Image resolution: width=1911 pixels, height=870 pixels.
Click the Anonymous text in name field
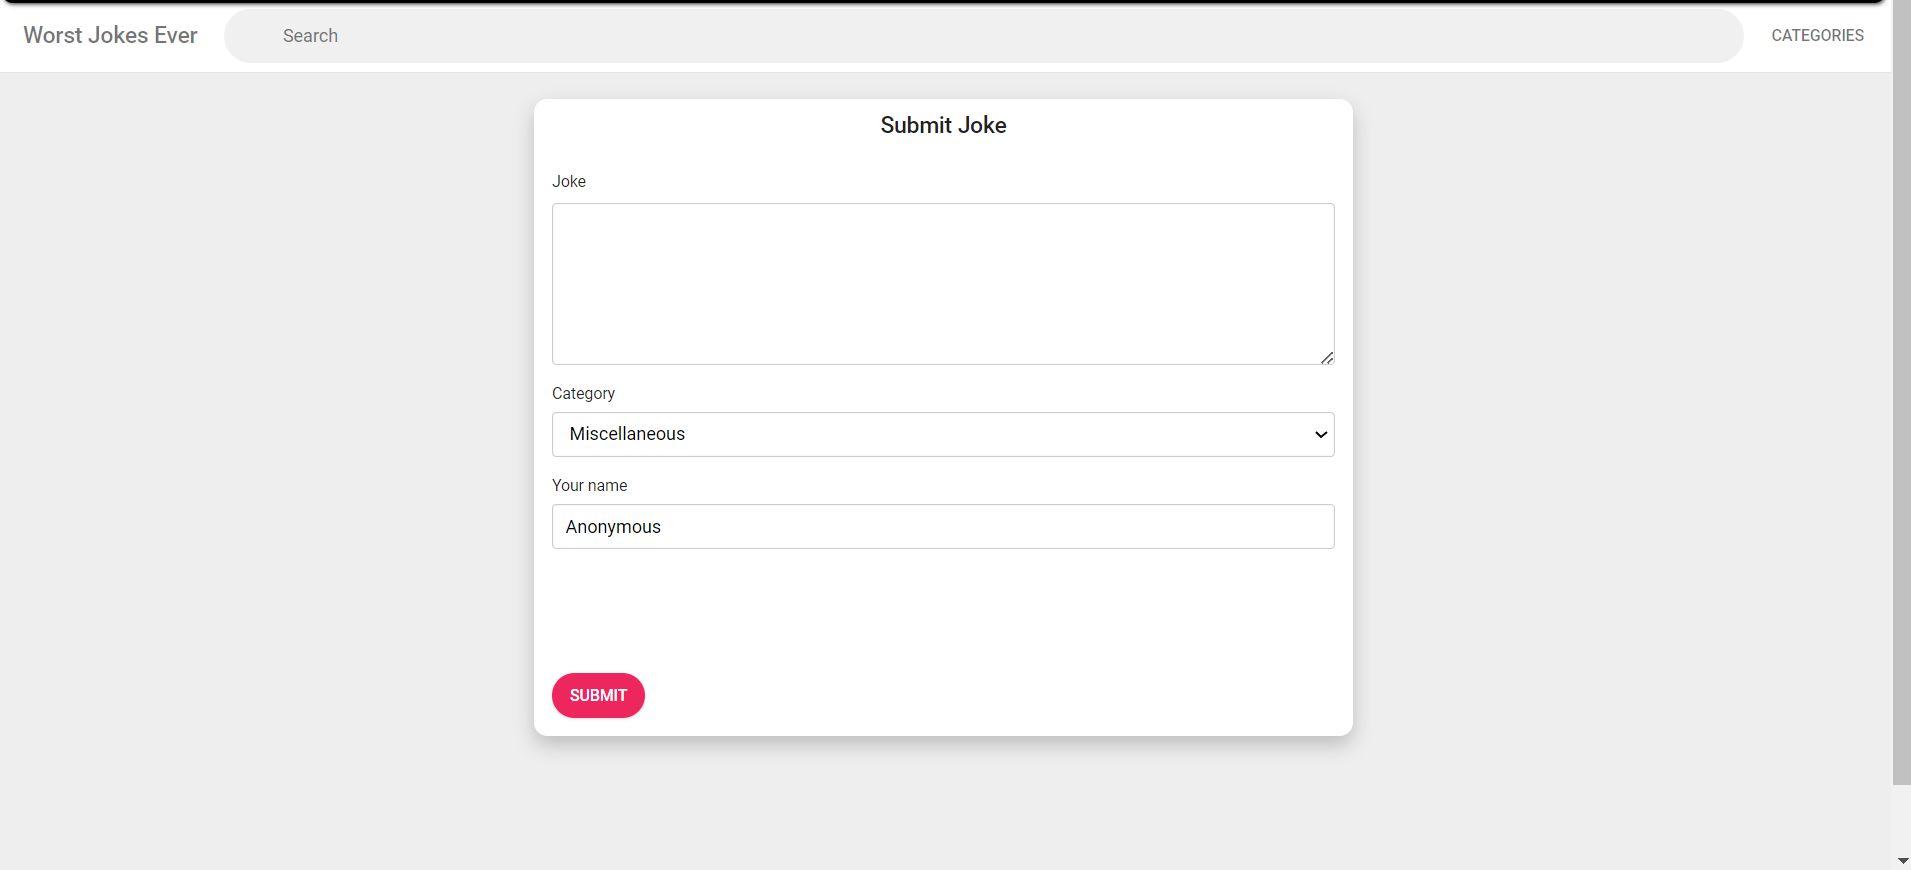coord(613,527)
